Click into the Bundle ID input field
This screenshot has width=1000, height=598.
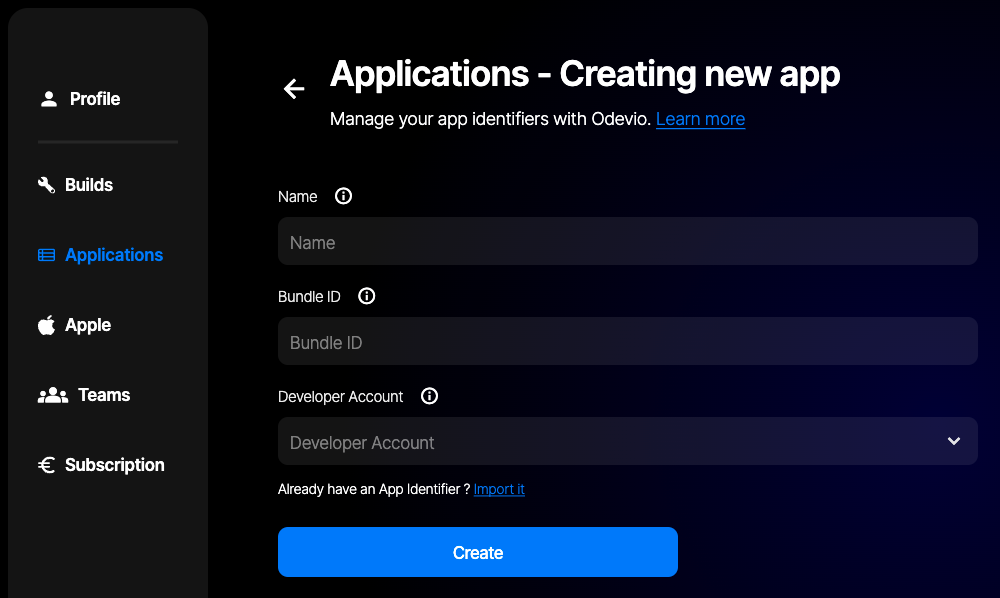tap(627, 341)
